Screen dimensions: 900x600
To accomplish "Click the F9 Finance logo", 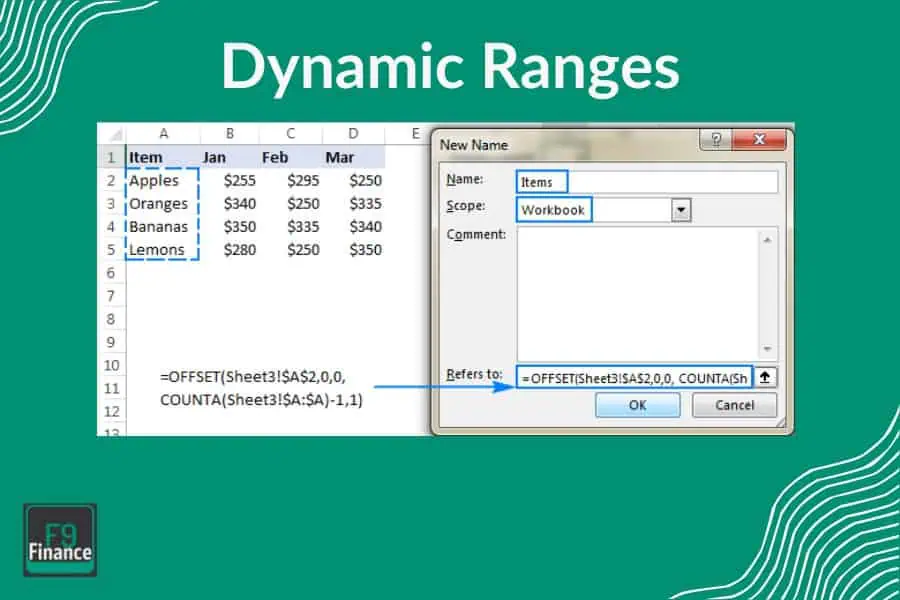I will [x=60, y=541].
